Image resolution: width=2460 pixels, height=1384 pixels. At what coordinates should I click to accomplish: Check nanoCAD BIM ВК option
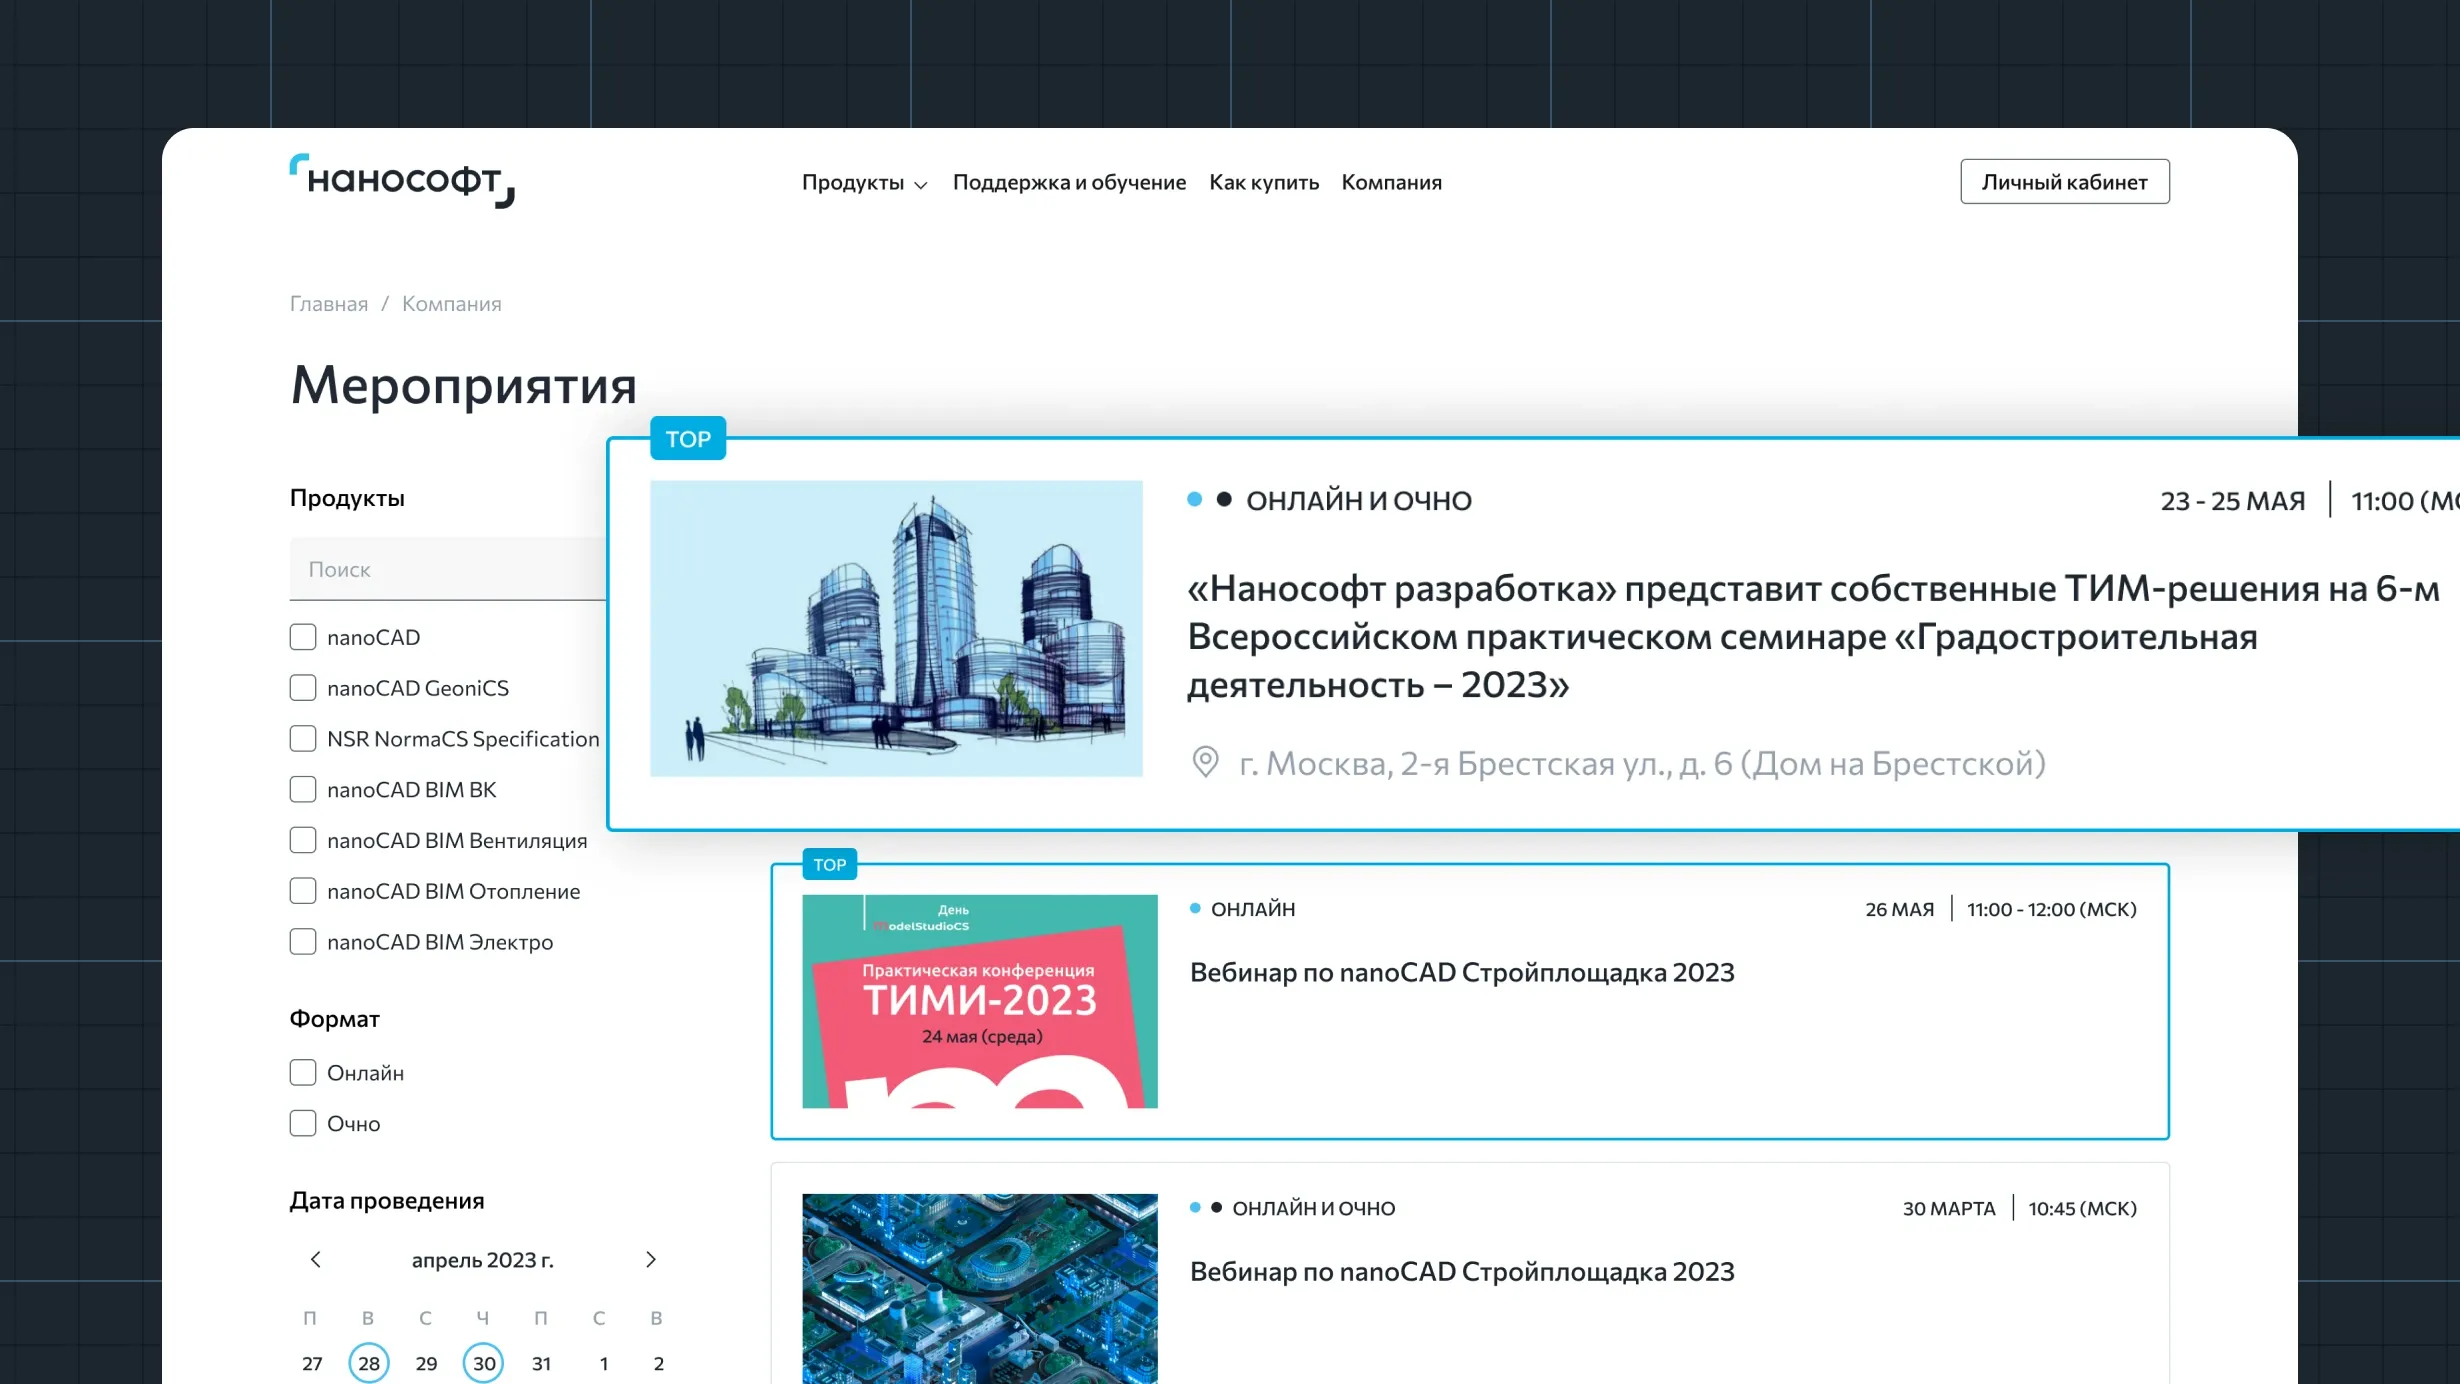coord(303,789)
